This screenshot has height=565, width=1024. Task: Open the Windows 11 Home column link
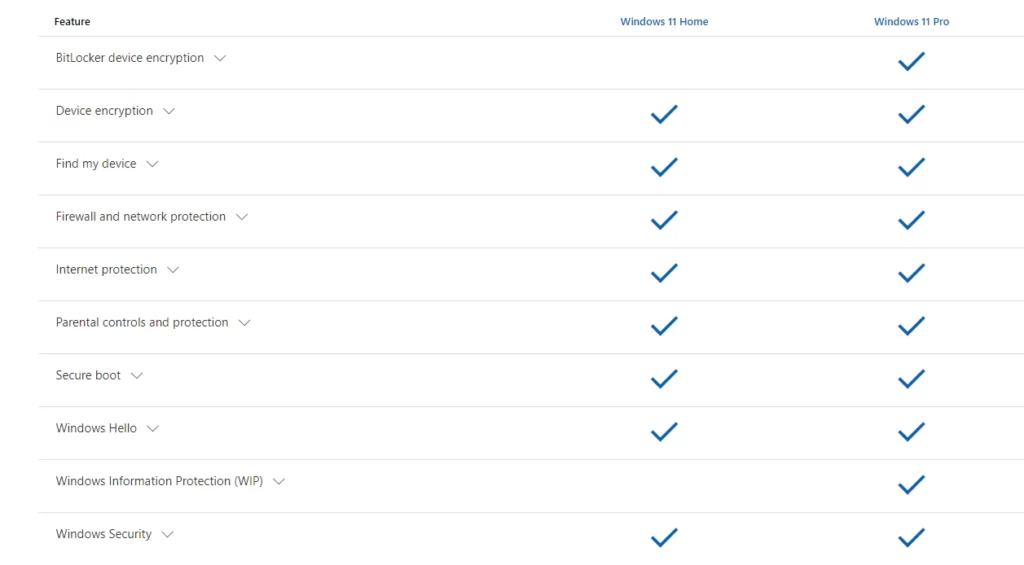click(664, 22)
